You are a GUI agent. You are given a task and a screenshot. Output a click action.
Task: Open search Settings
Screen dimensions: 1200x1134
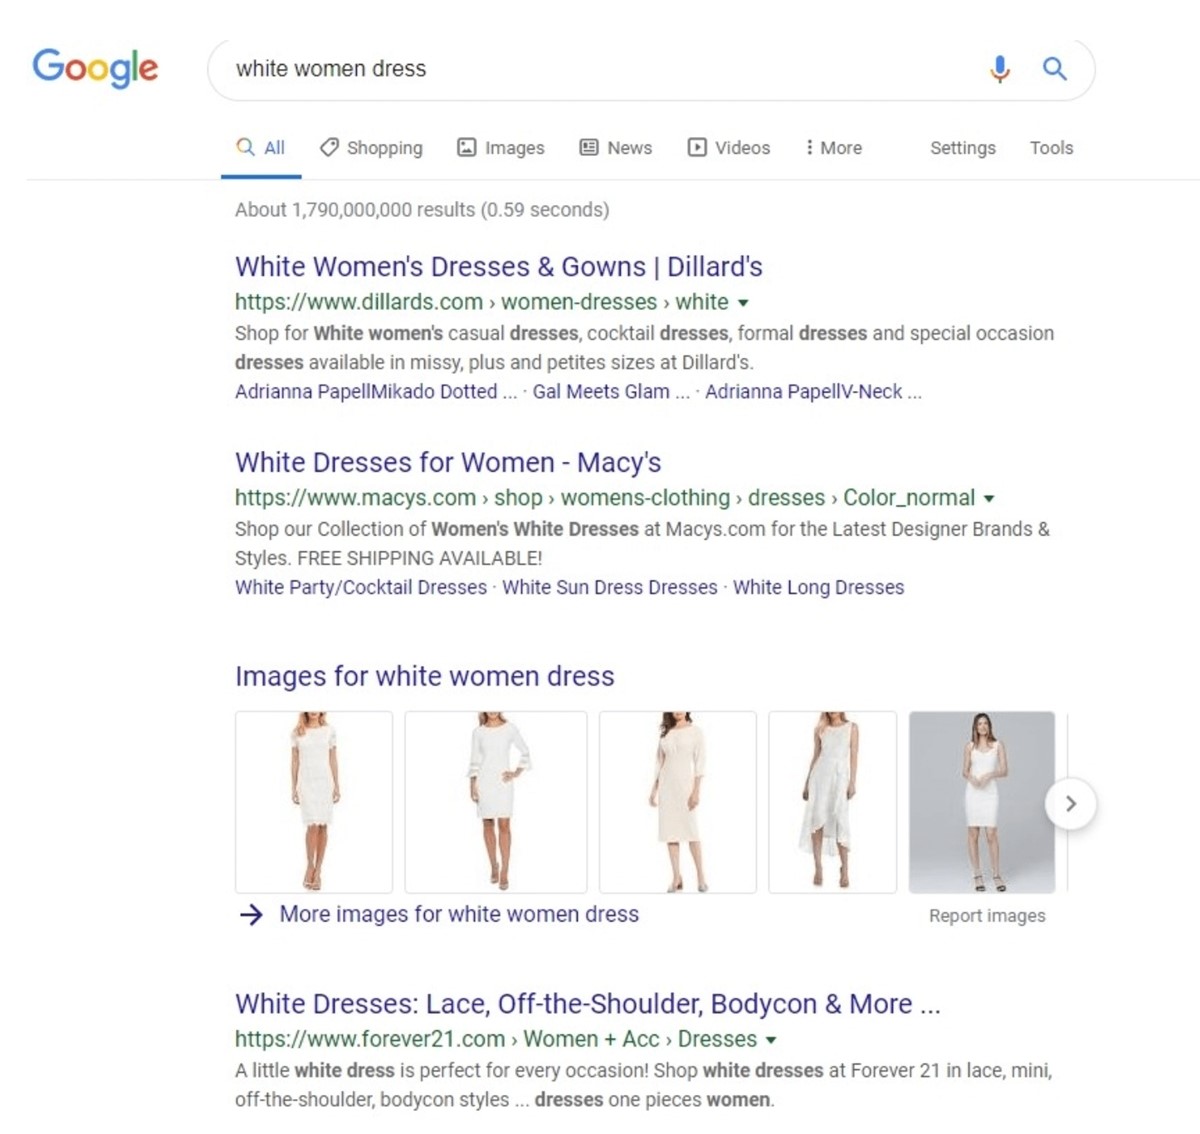click(x=962, y=148)
